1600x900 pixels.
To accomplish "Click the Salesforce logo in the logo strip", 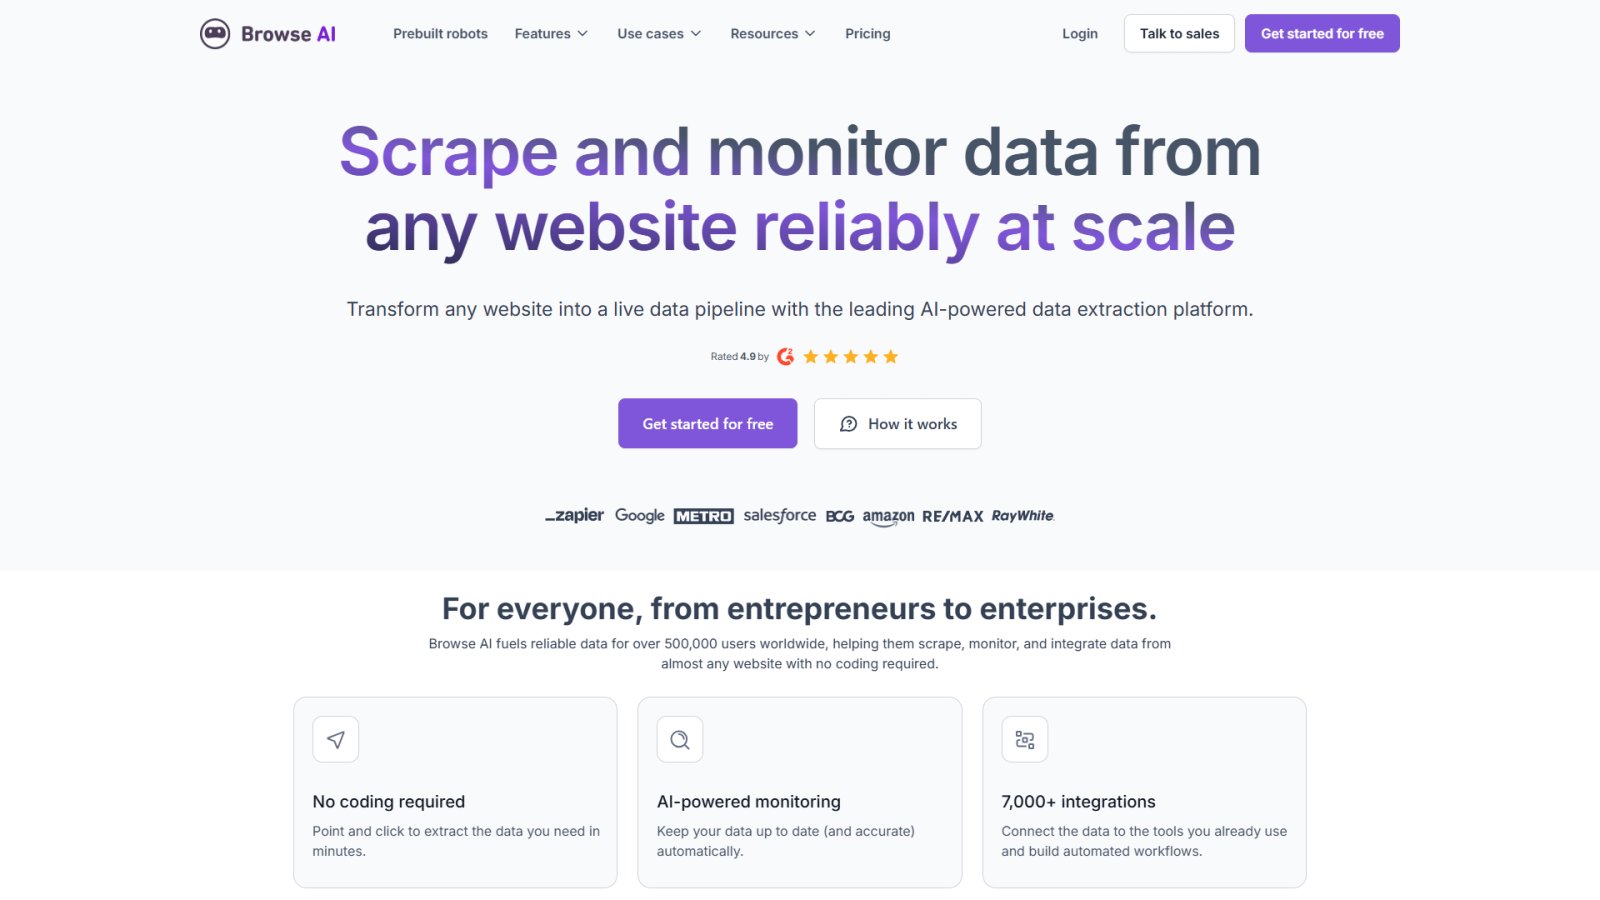I will (x=778, y=515).
